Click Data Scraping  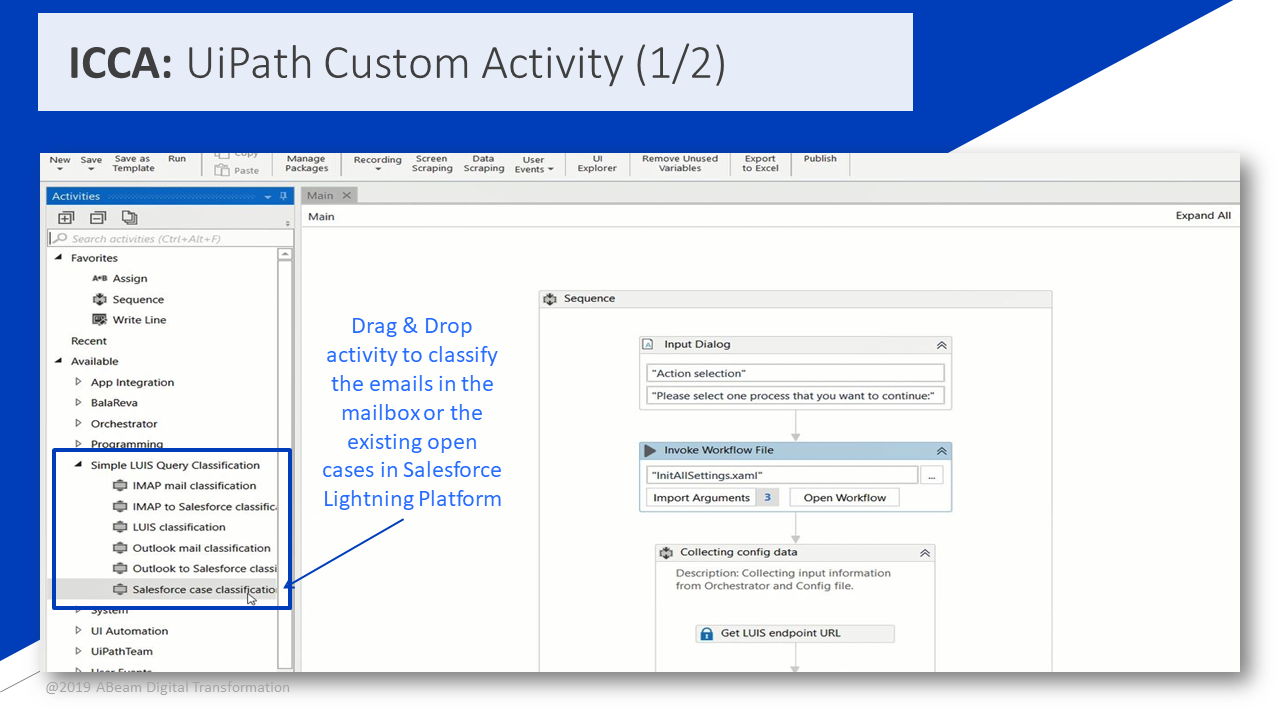484,164
